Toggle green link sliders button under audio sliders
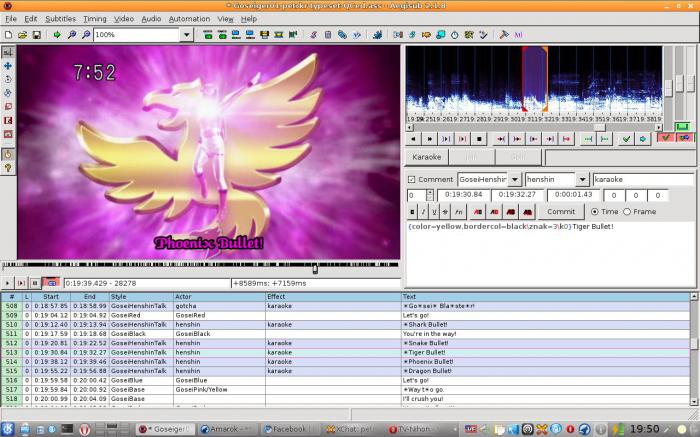The width and height of the screenshot is (700, 437). point(682,127)
